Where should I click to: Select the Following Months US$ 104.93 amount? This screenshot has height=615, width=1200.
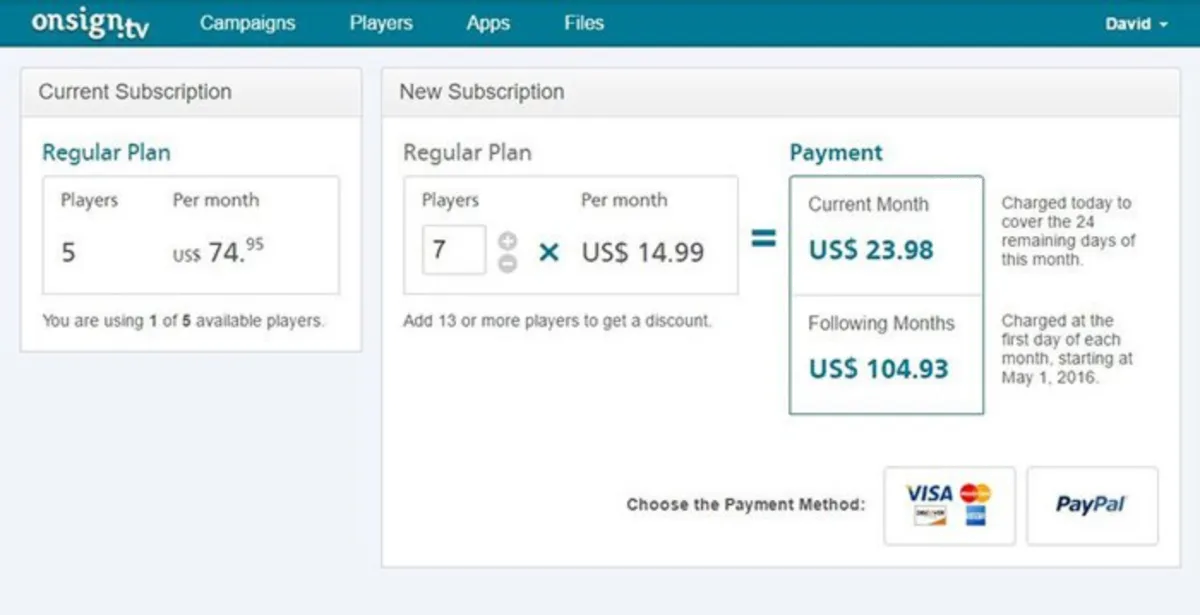point(878,369)
